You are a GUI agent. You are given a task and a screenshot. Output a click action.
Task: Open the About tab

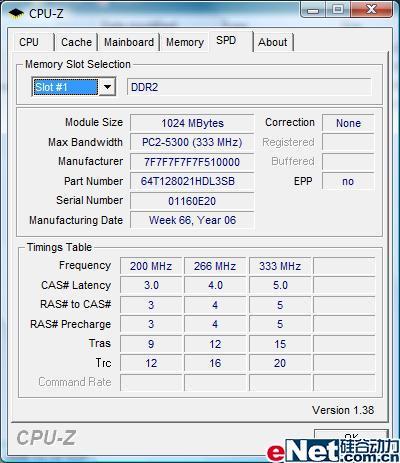pyautogui.click(x=273, y=42)
